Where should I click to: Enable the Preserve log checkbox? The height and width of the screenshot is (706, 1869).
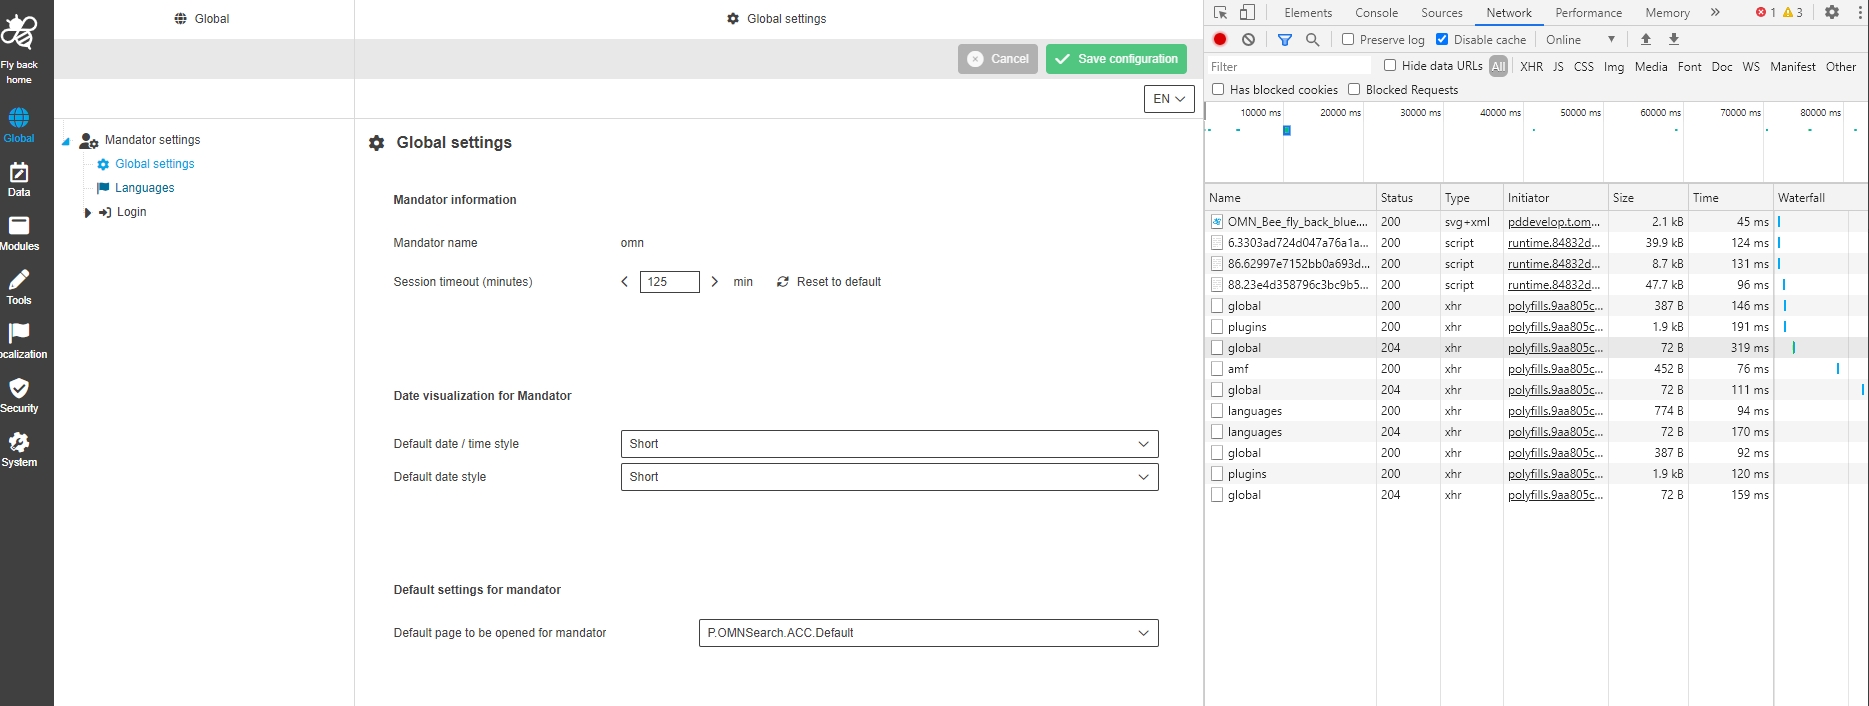pos(1348,40)
